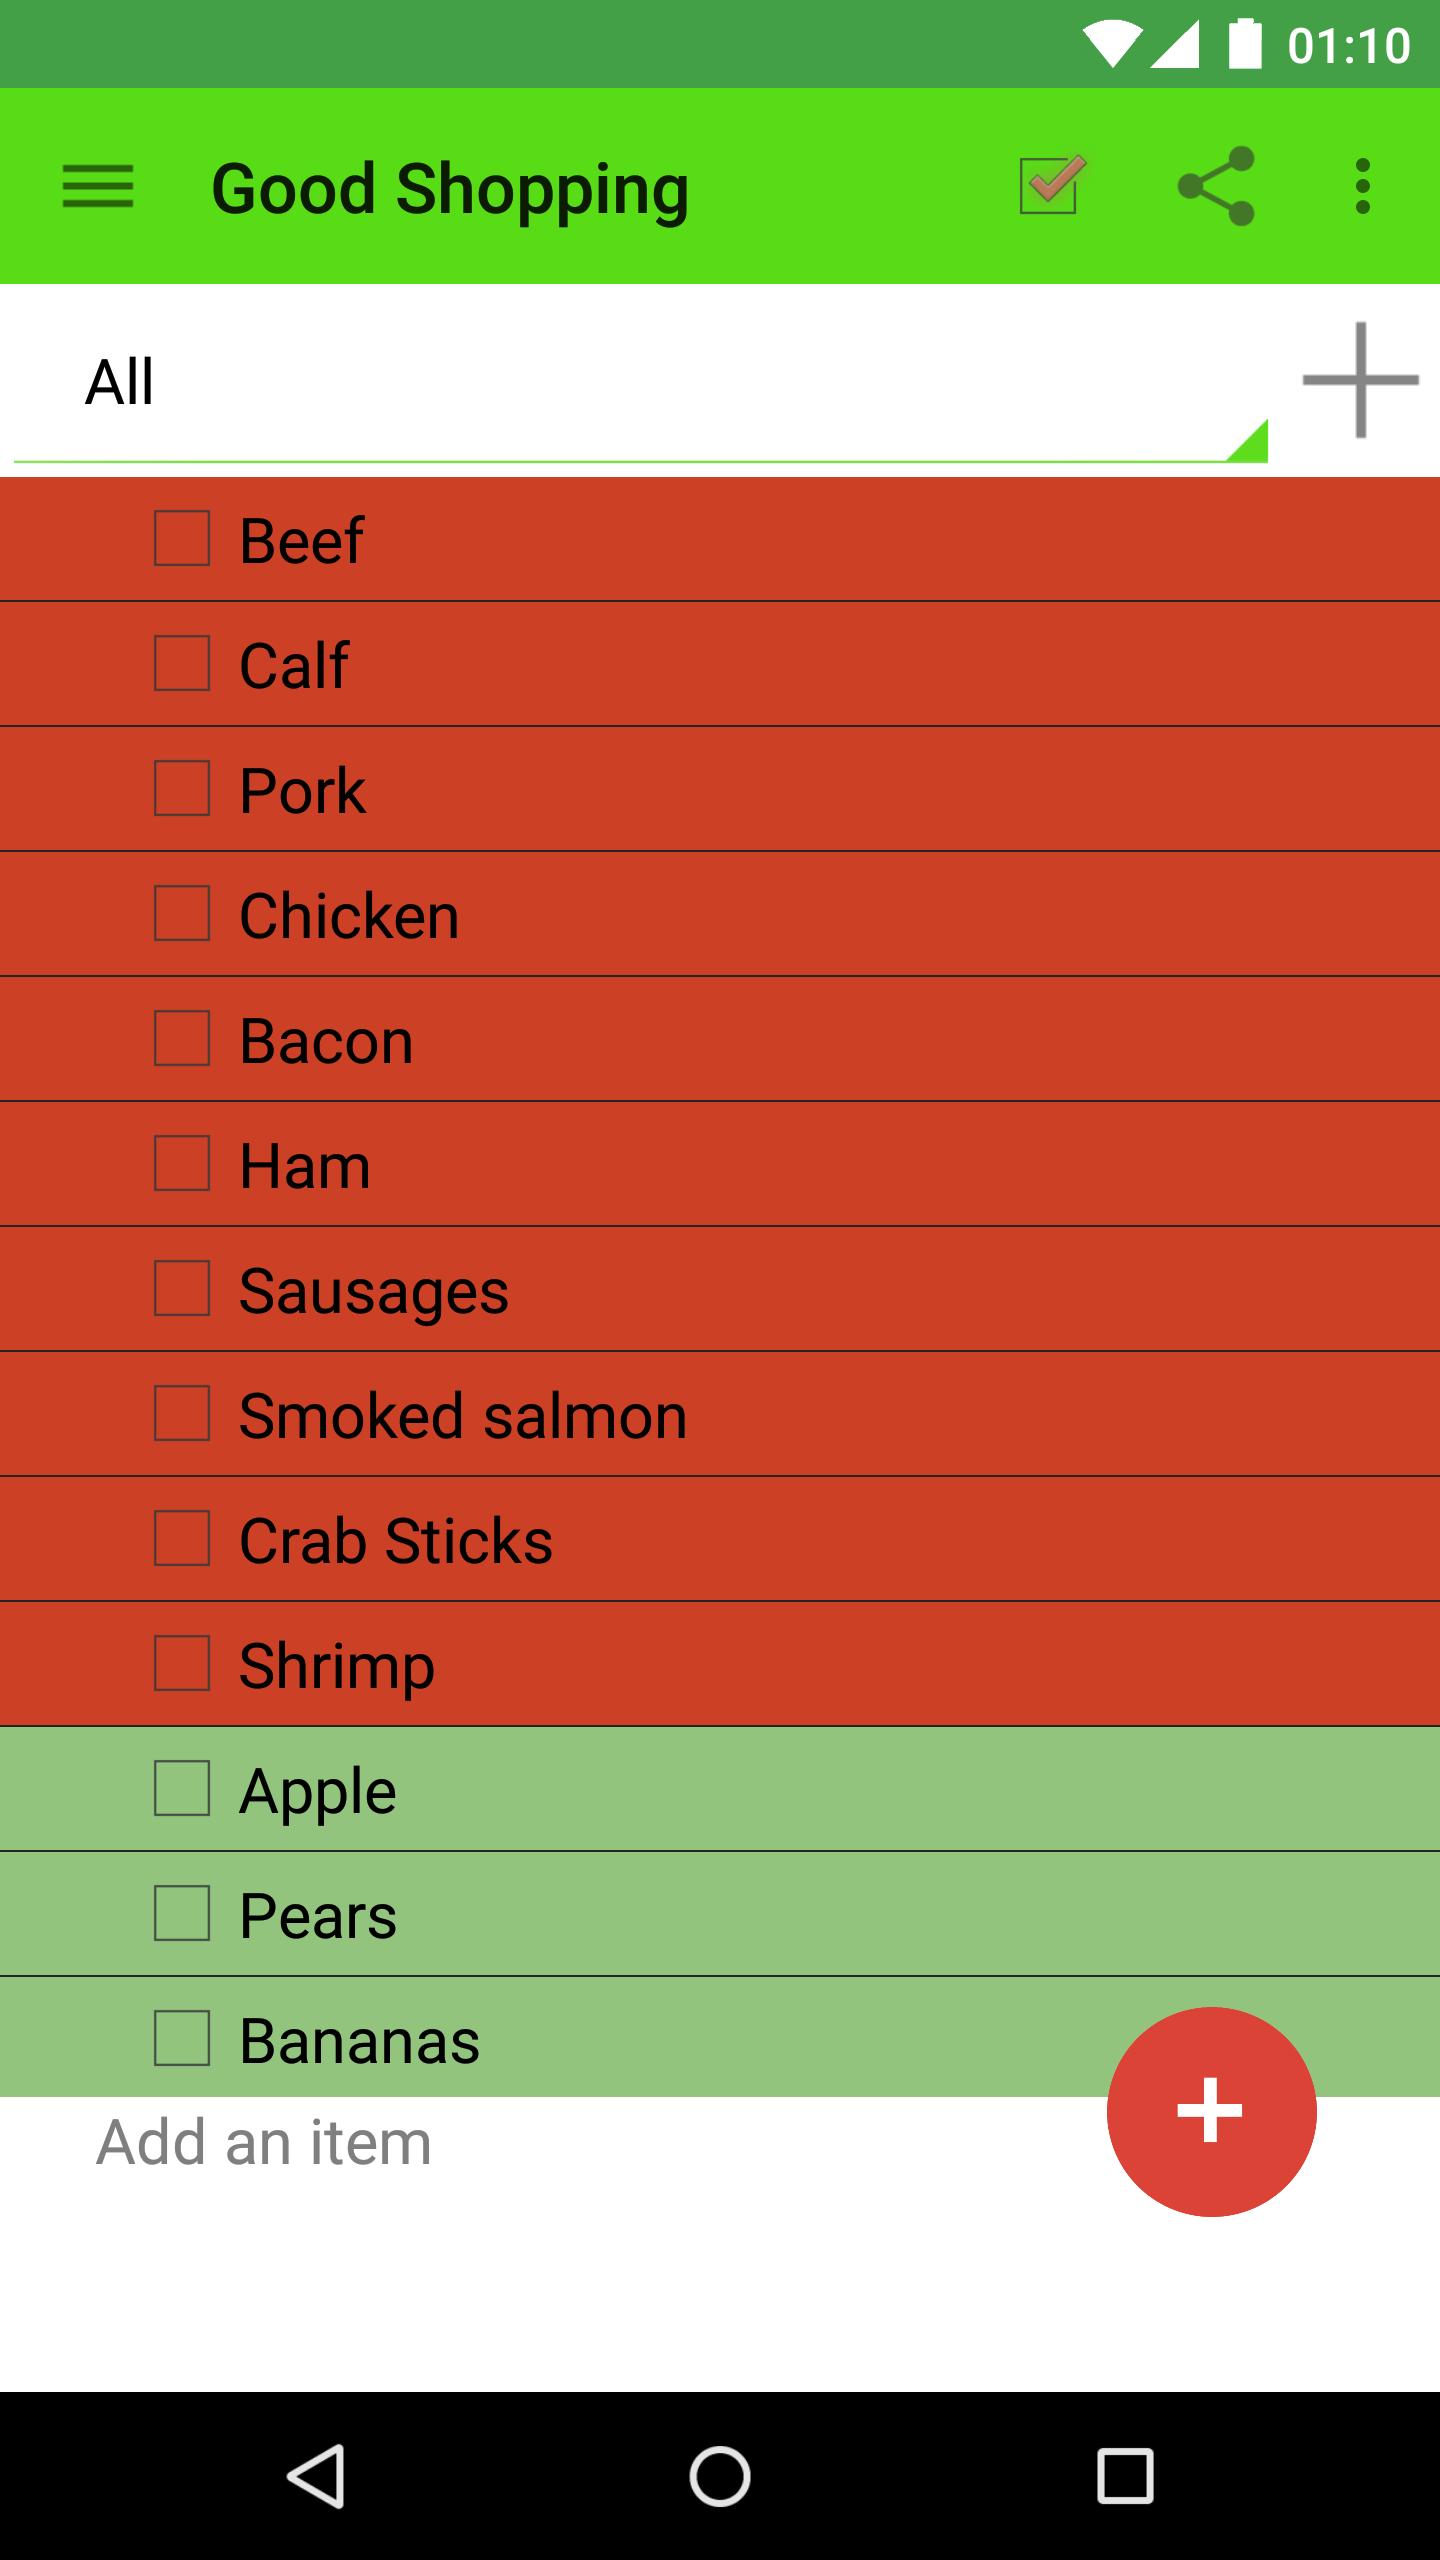Open the All category dropdown
1440x2560 pixels.
click(640, 382)
